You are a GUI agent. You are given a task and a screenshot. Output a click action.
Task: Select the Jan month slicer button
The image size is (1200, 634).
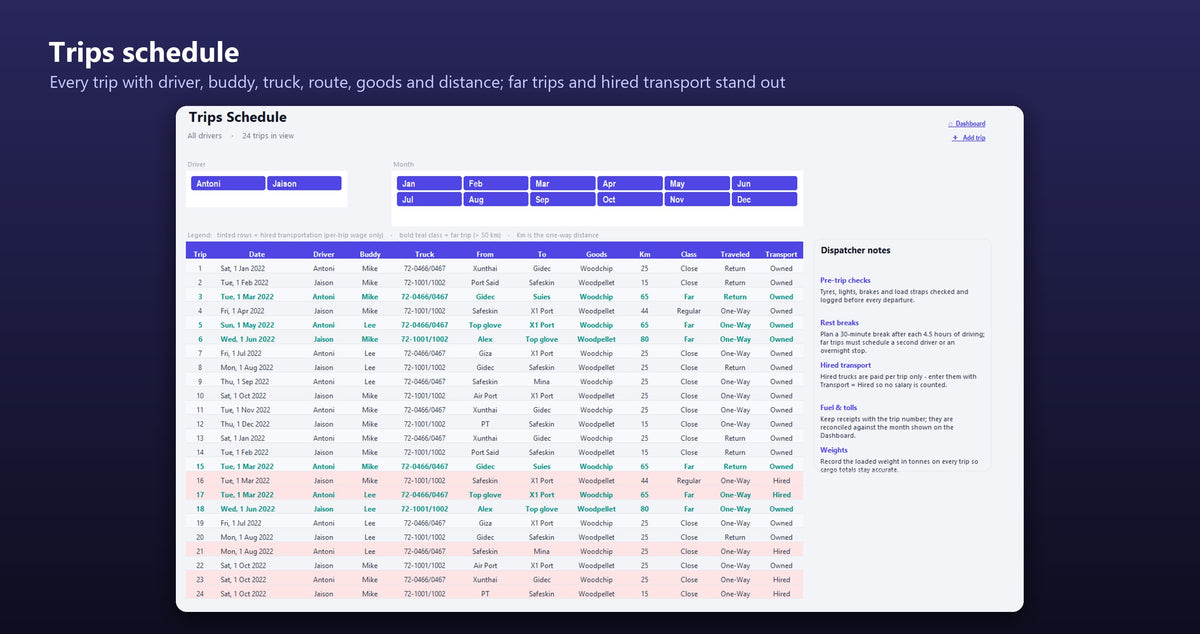[429, 184]
